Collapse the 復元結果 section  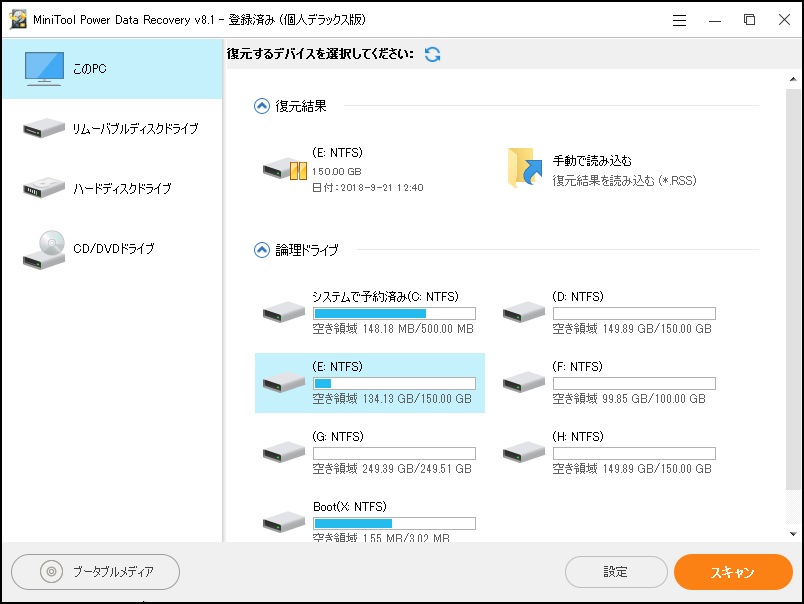click(262, 107)
